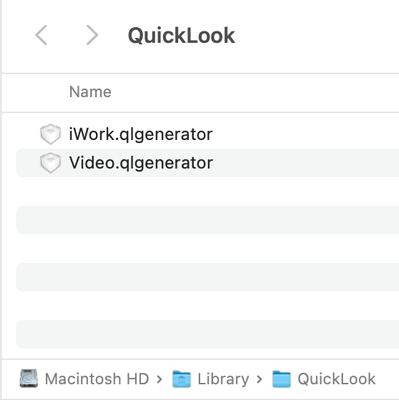Open Macintosh HD label in path bar
Screen dimensions: 399x400
pyautogui.click(x=97, y=379)
